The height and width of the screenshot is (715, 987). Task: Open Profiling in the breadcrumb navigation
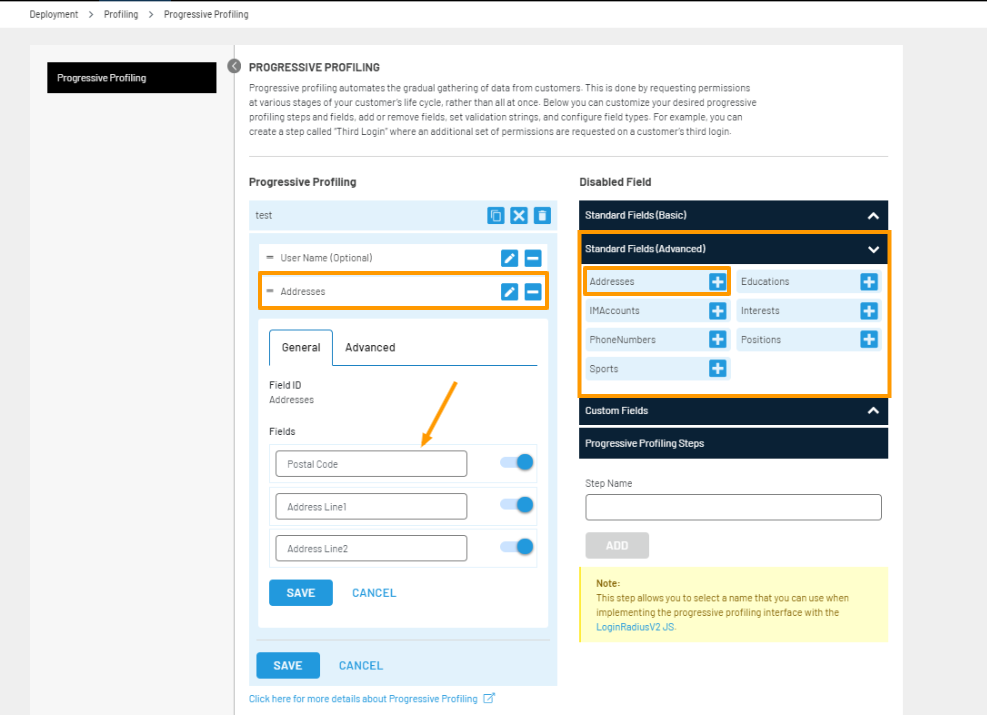[x=120, y=14]
